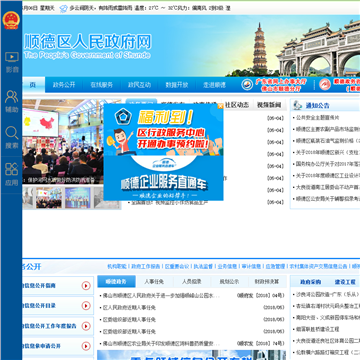Image resolution: width=360 pixels, height=360 pixels.
Task: Click the red arrow beside 信息公开指南
Action: (x=86, y=286)
